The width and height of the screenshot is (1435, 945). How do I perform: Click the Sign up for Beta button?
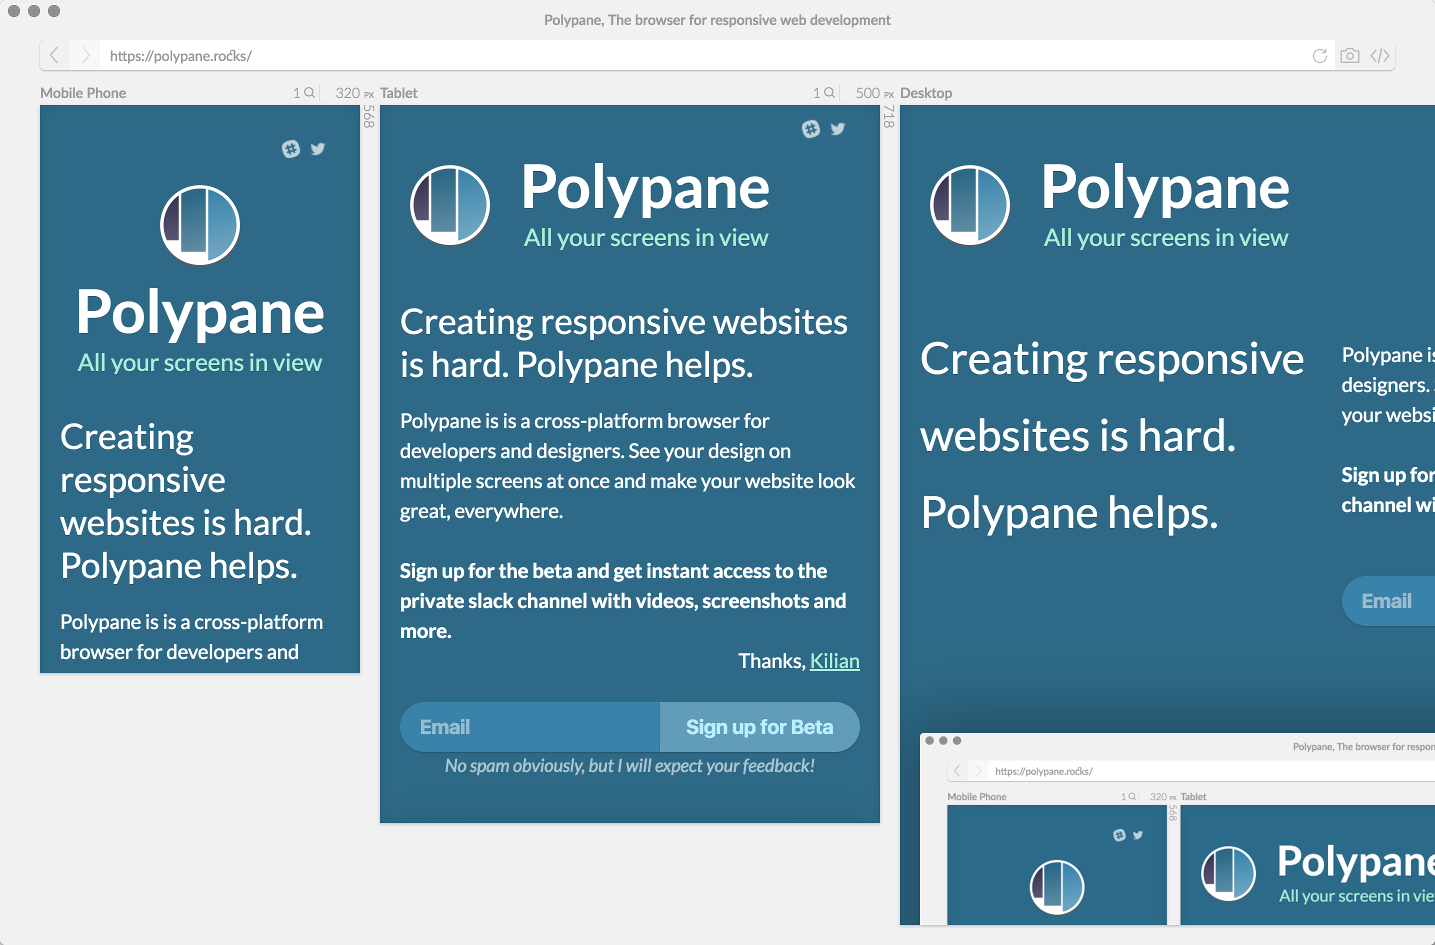(x=760, y=727)
